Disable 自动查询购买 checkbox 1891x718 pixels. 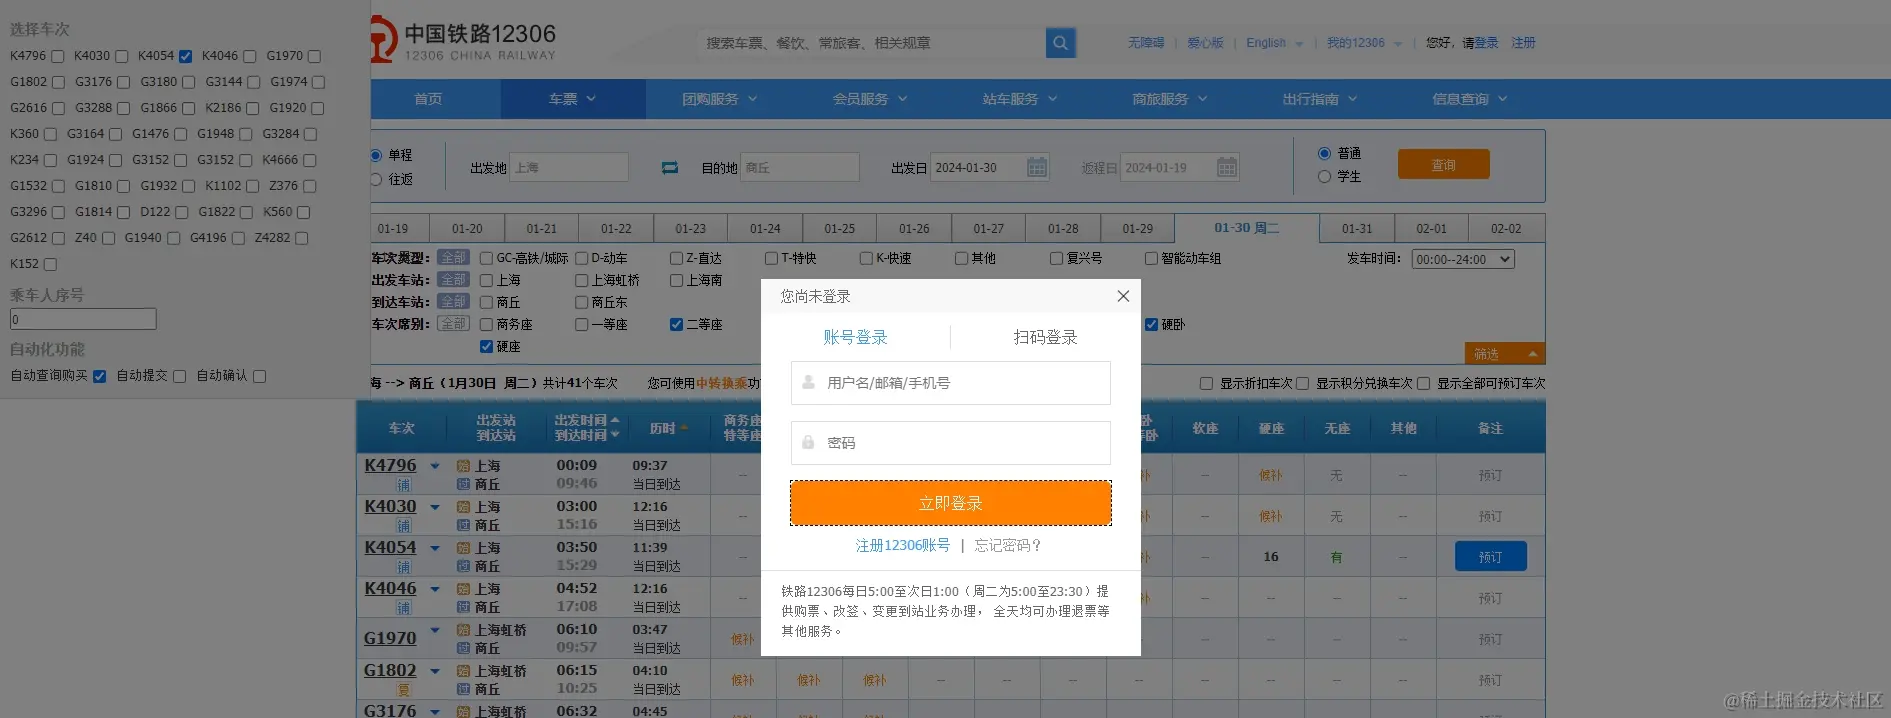click(x=99, y=376)
